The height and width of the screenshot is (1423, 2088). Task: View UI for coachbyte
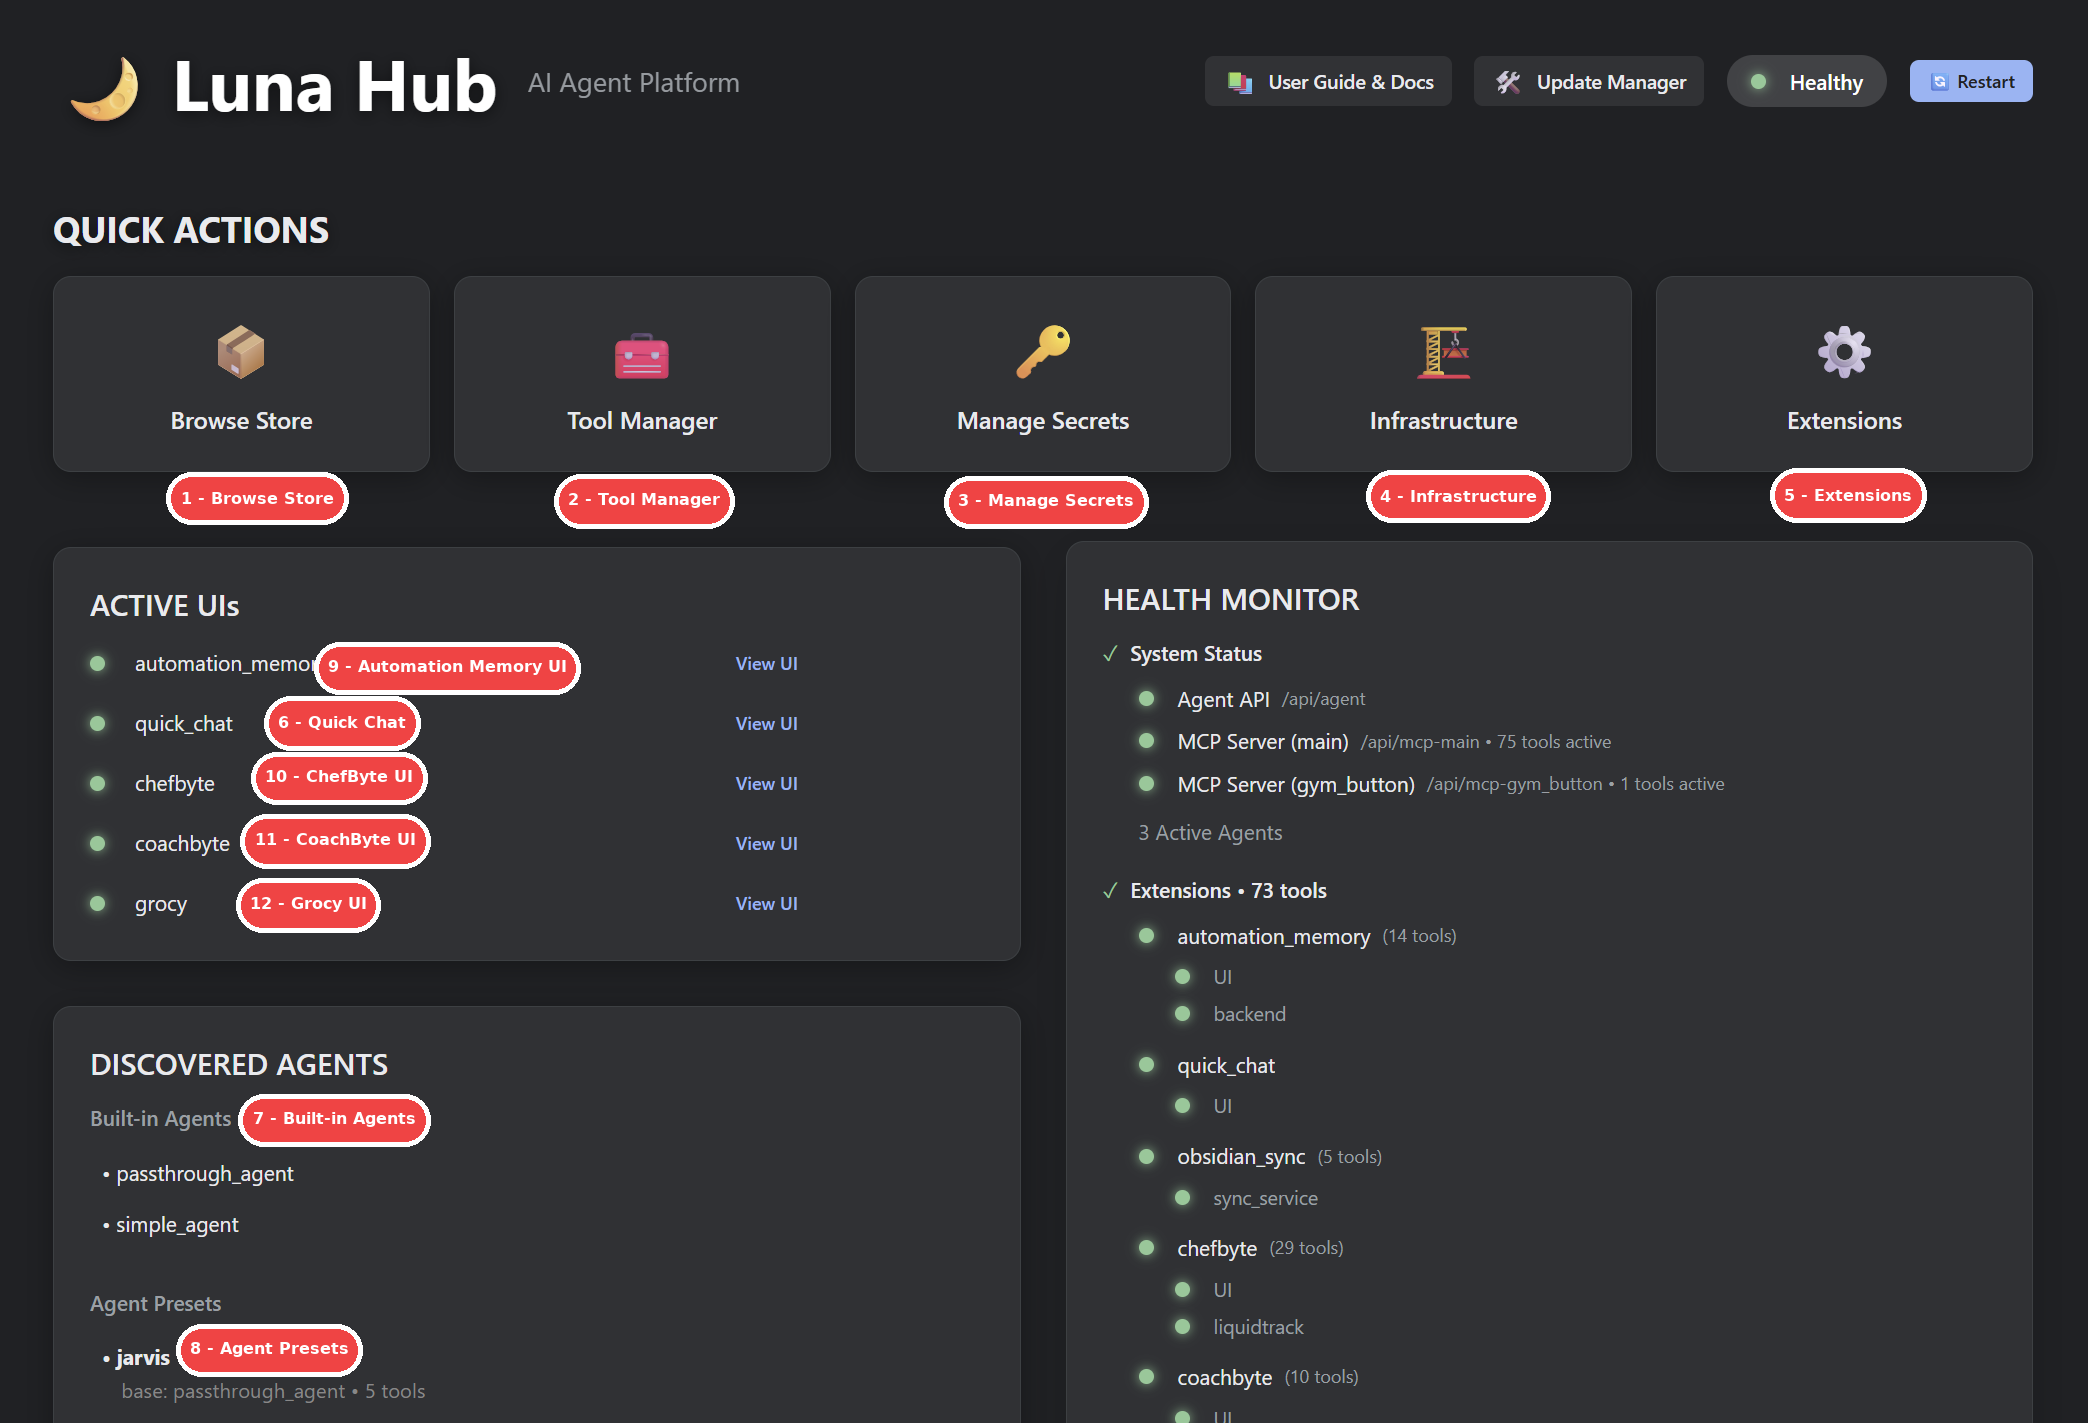(766, 844)
